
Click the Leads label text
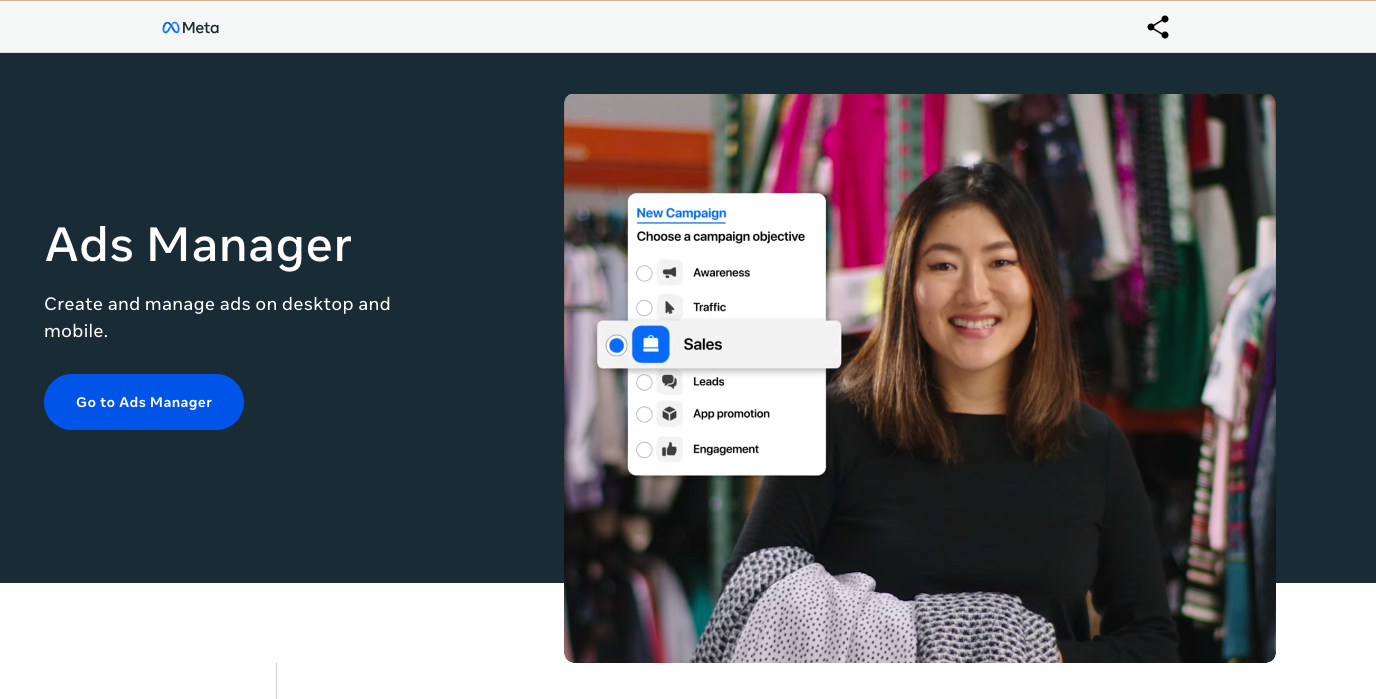(x=708, y=381)
